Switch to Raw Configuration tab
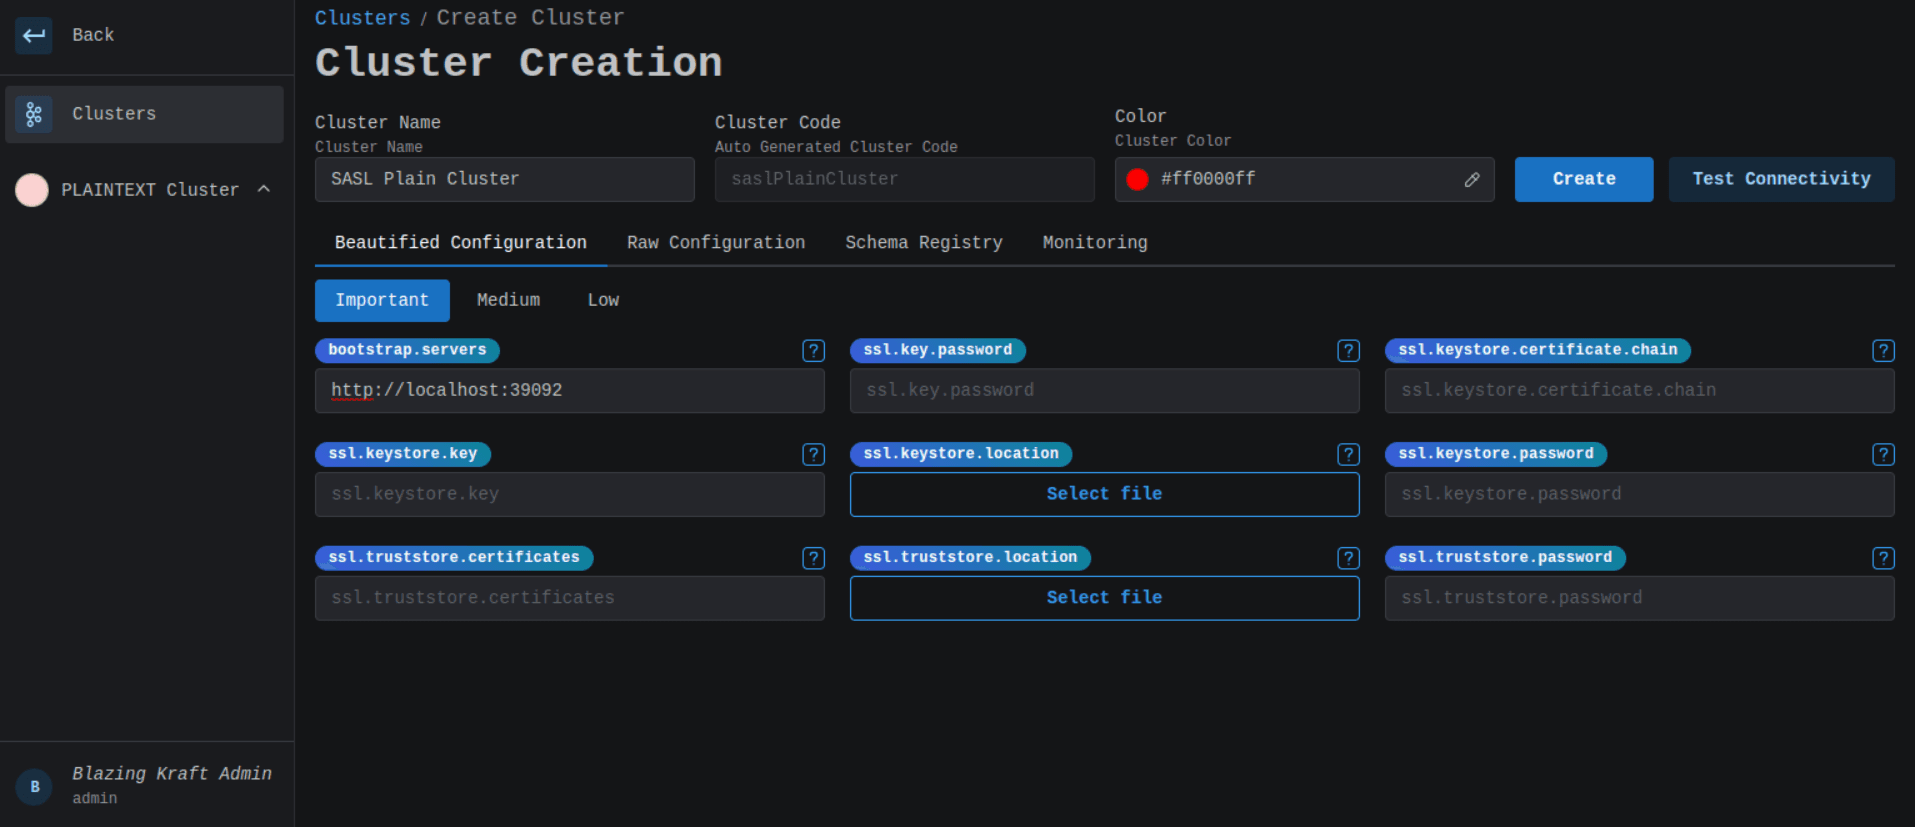Image resolution: width=1915 pixels, height=827 pixels. [716, 243]
